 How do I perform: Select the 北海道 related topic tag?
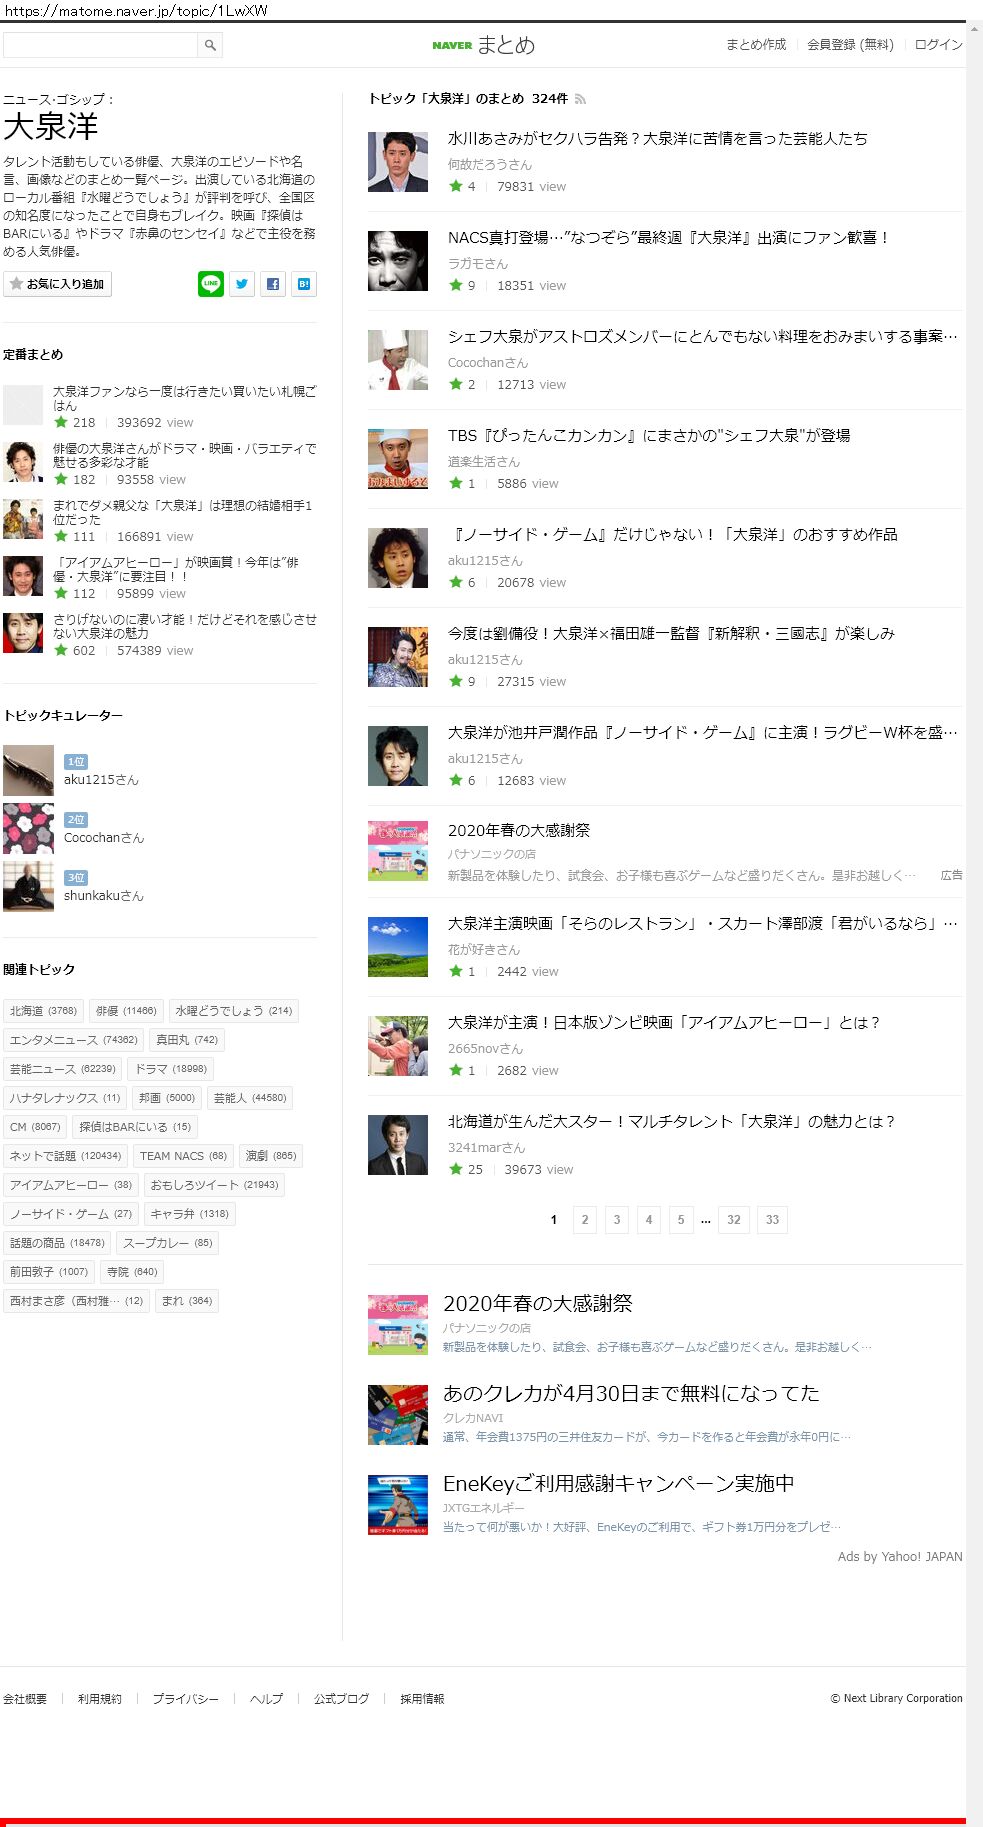(x=43, y=1011)
